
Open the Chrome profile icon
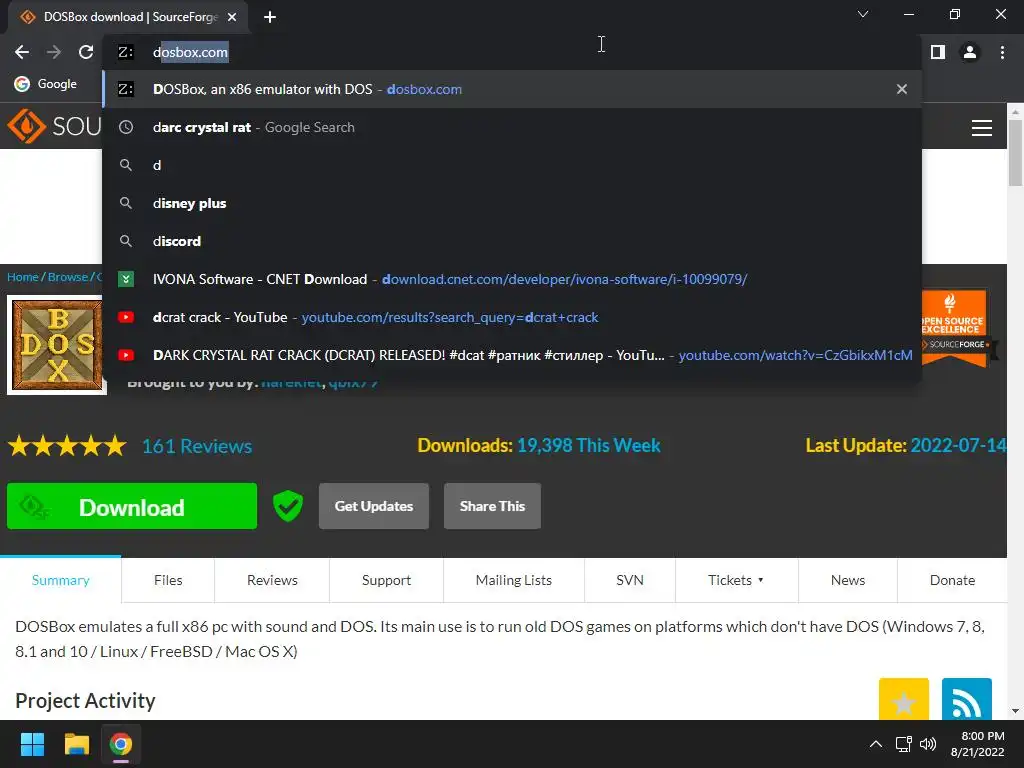[x=970, y=52]
